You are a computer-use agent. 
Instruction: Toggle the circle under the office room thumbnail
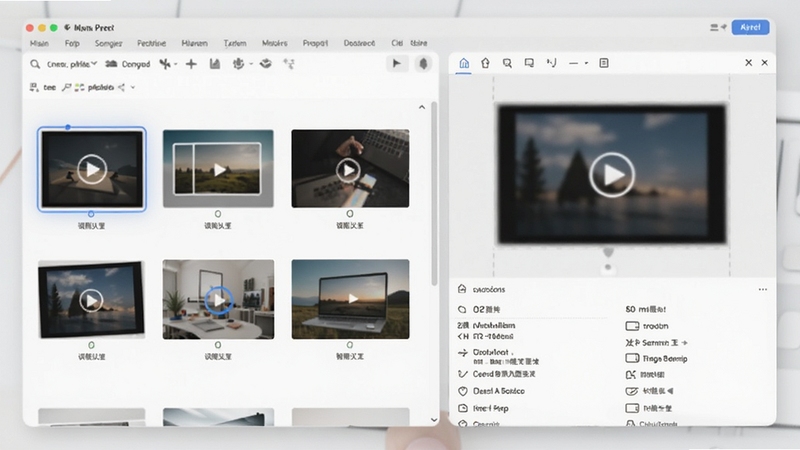(x=218, y=345)
